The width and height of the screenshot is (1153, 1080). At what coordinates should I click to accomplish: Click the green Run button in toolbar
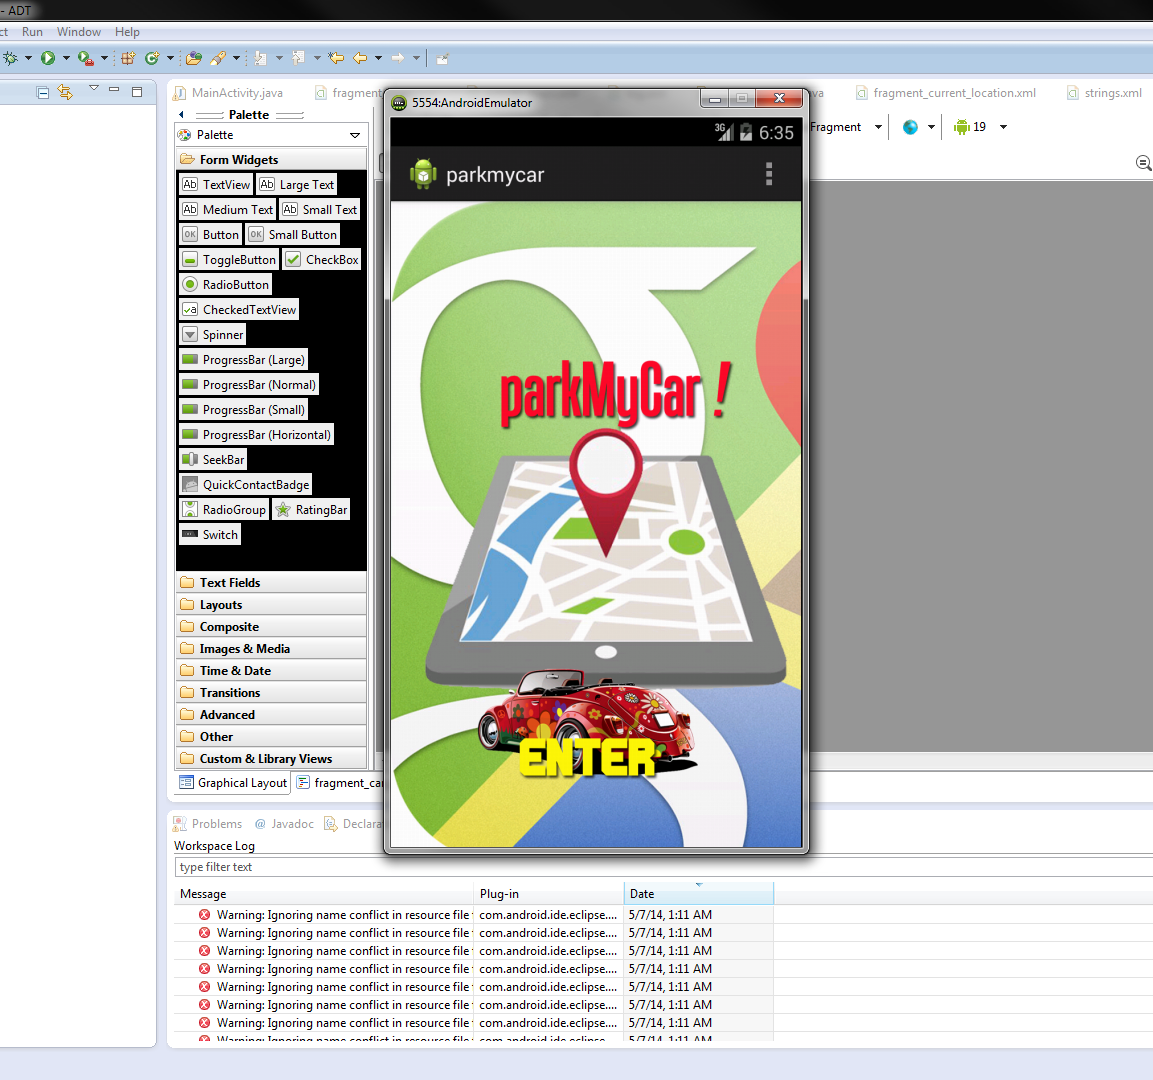pyautogui.click(x=48, y=58)
